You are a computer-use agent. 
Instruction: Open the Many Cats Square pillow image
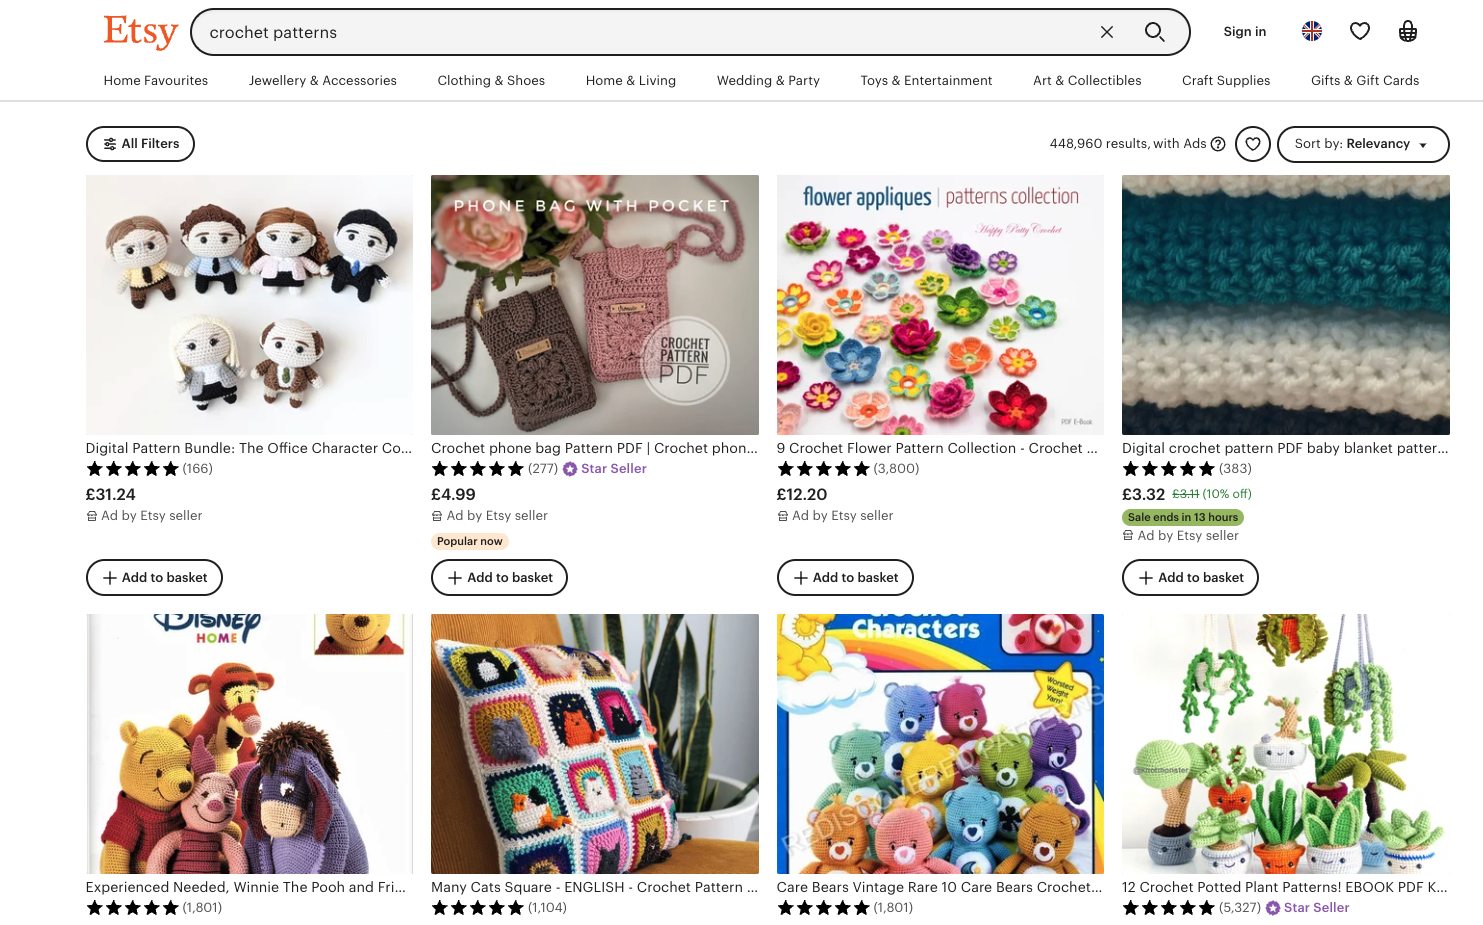(594, 744)
